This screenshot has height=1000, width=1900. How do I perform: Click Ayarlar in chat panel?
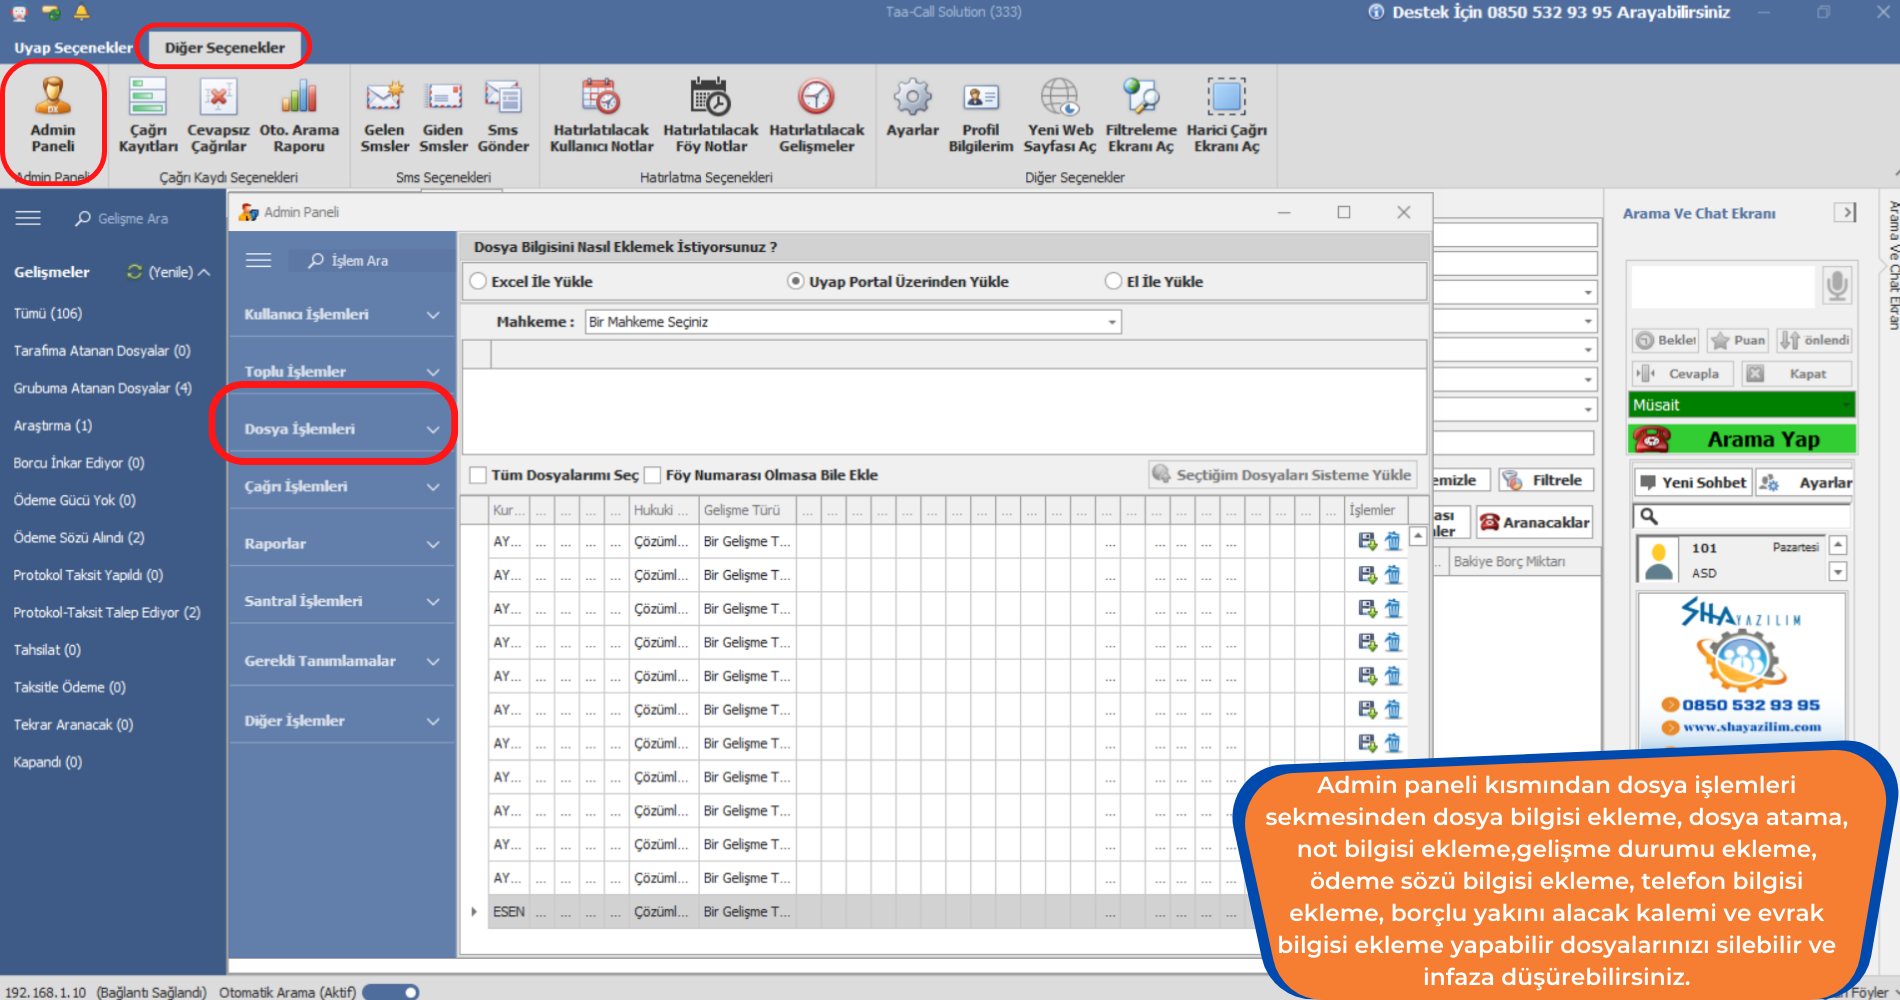1805,482
